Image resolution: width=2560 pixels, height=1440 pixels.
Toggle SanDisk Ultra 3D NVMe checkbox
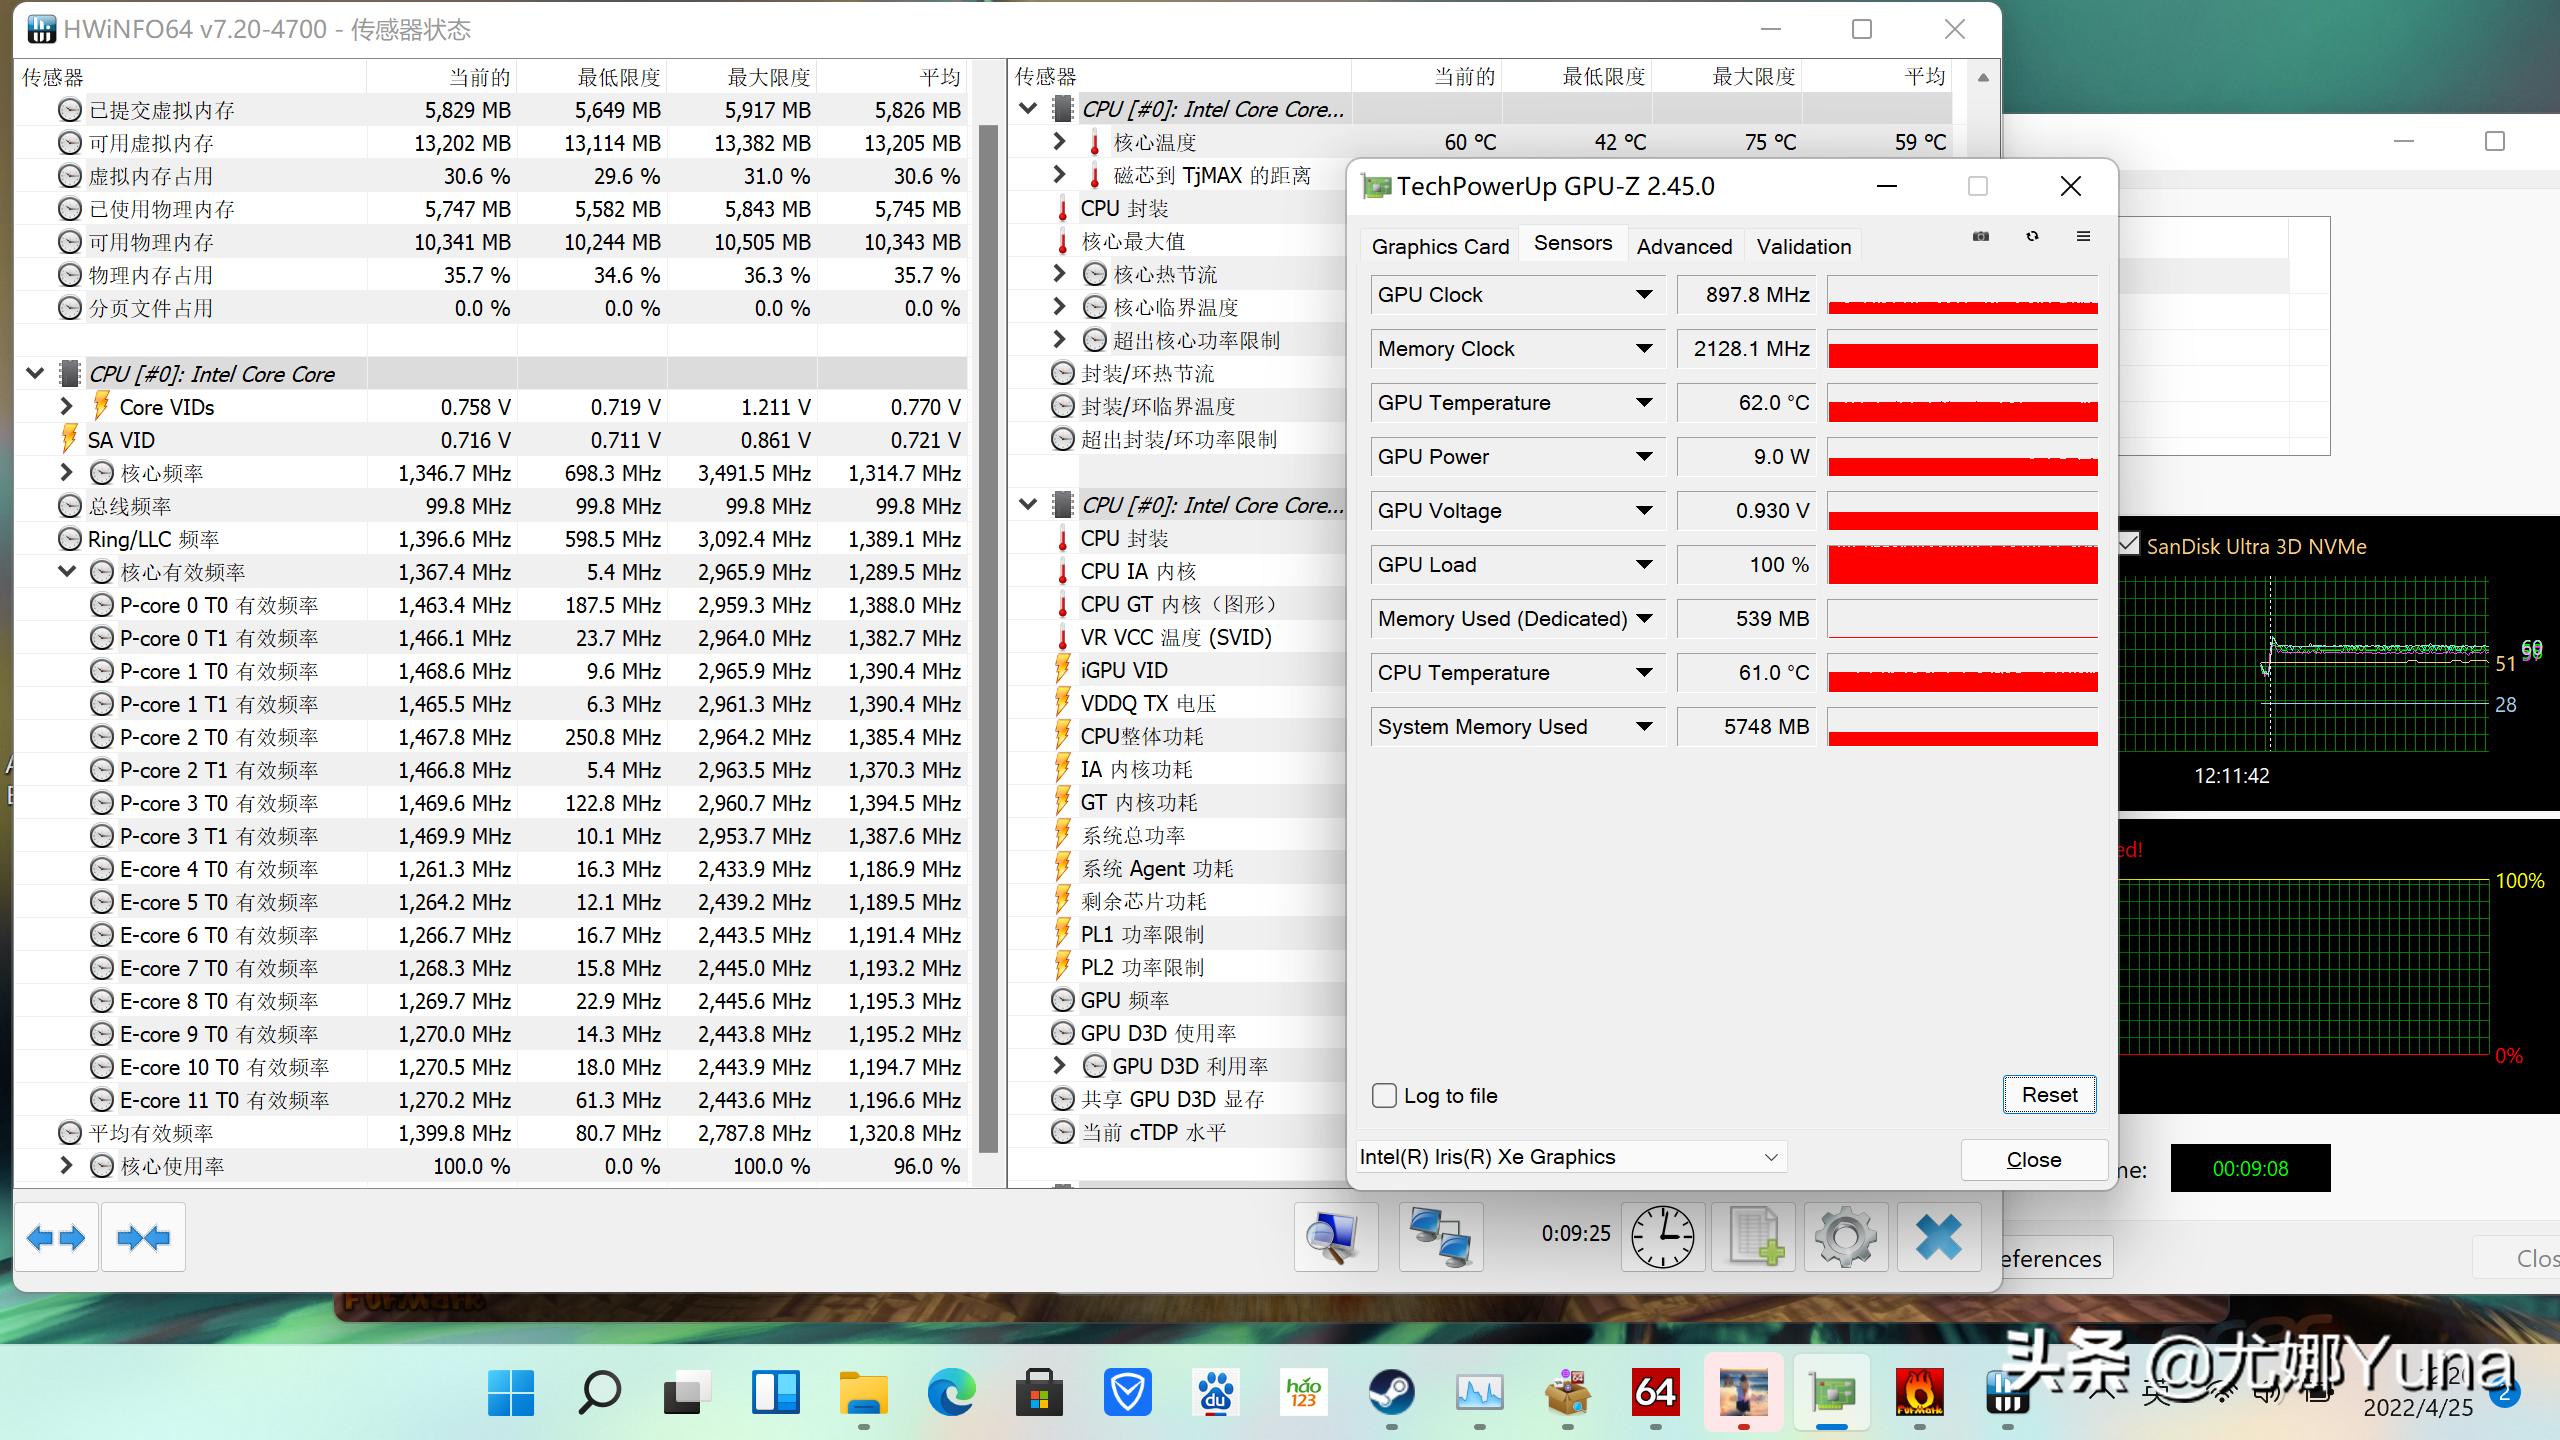tap(2129, 545)
